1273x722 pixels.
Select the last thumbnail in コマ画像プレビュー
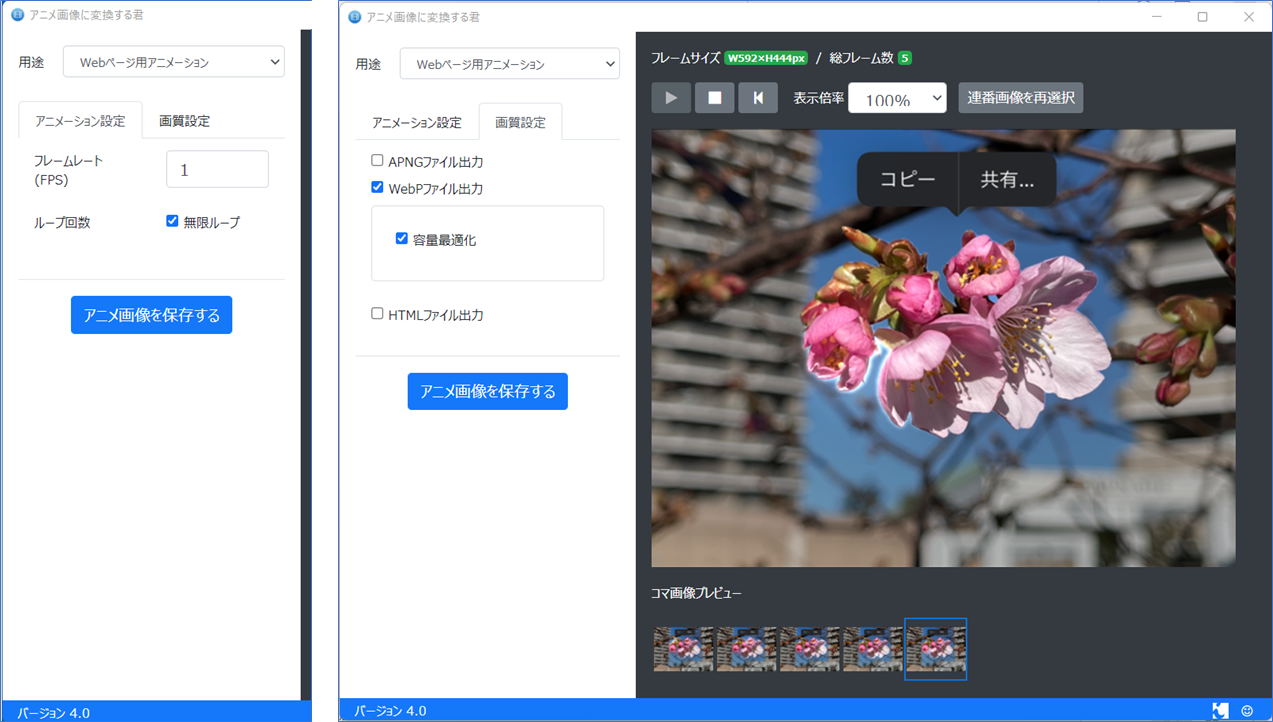tap(935, 649)
